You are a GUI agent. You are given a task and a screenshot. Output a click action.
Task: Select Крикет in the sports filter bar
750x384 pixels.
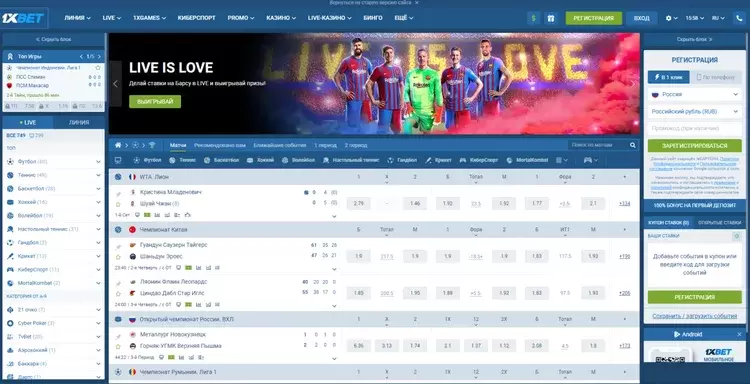(x=438, y=160)
